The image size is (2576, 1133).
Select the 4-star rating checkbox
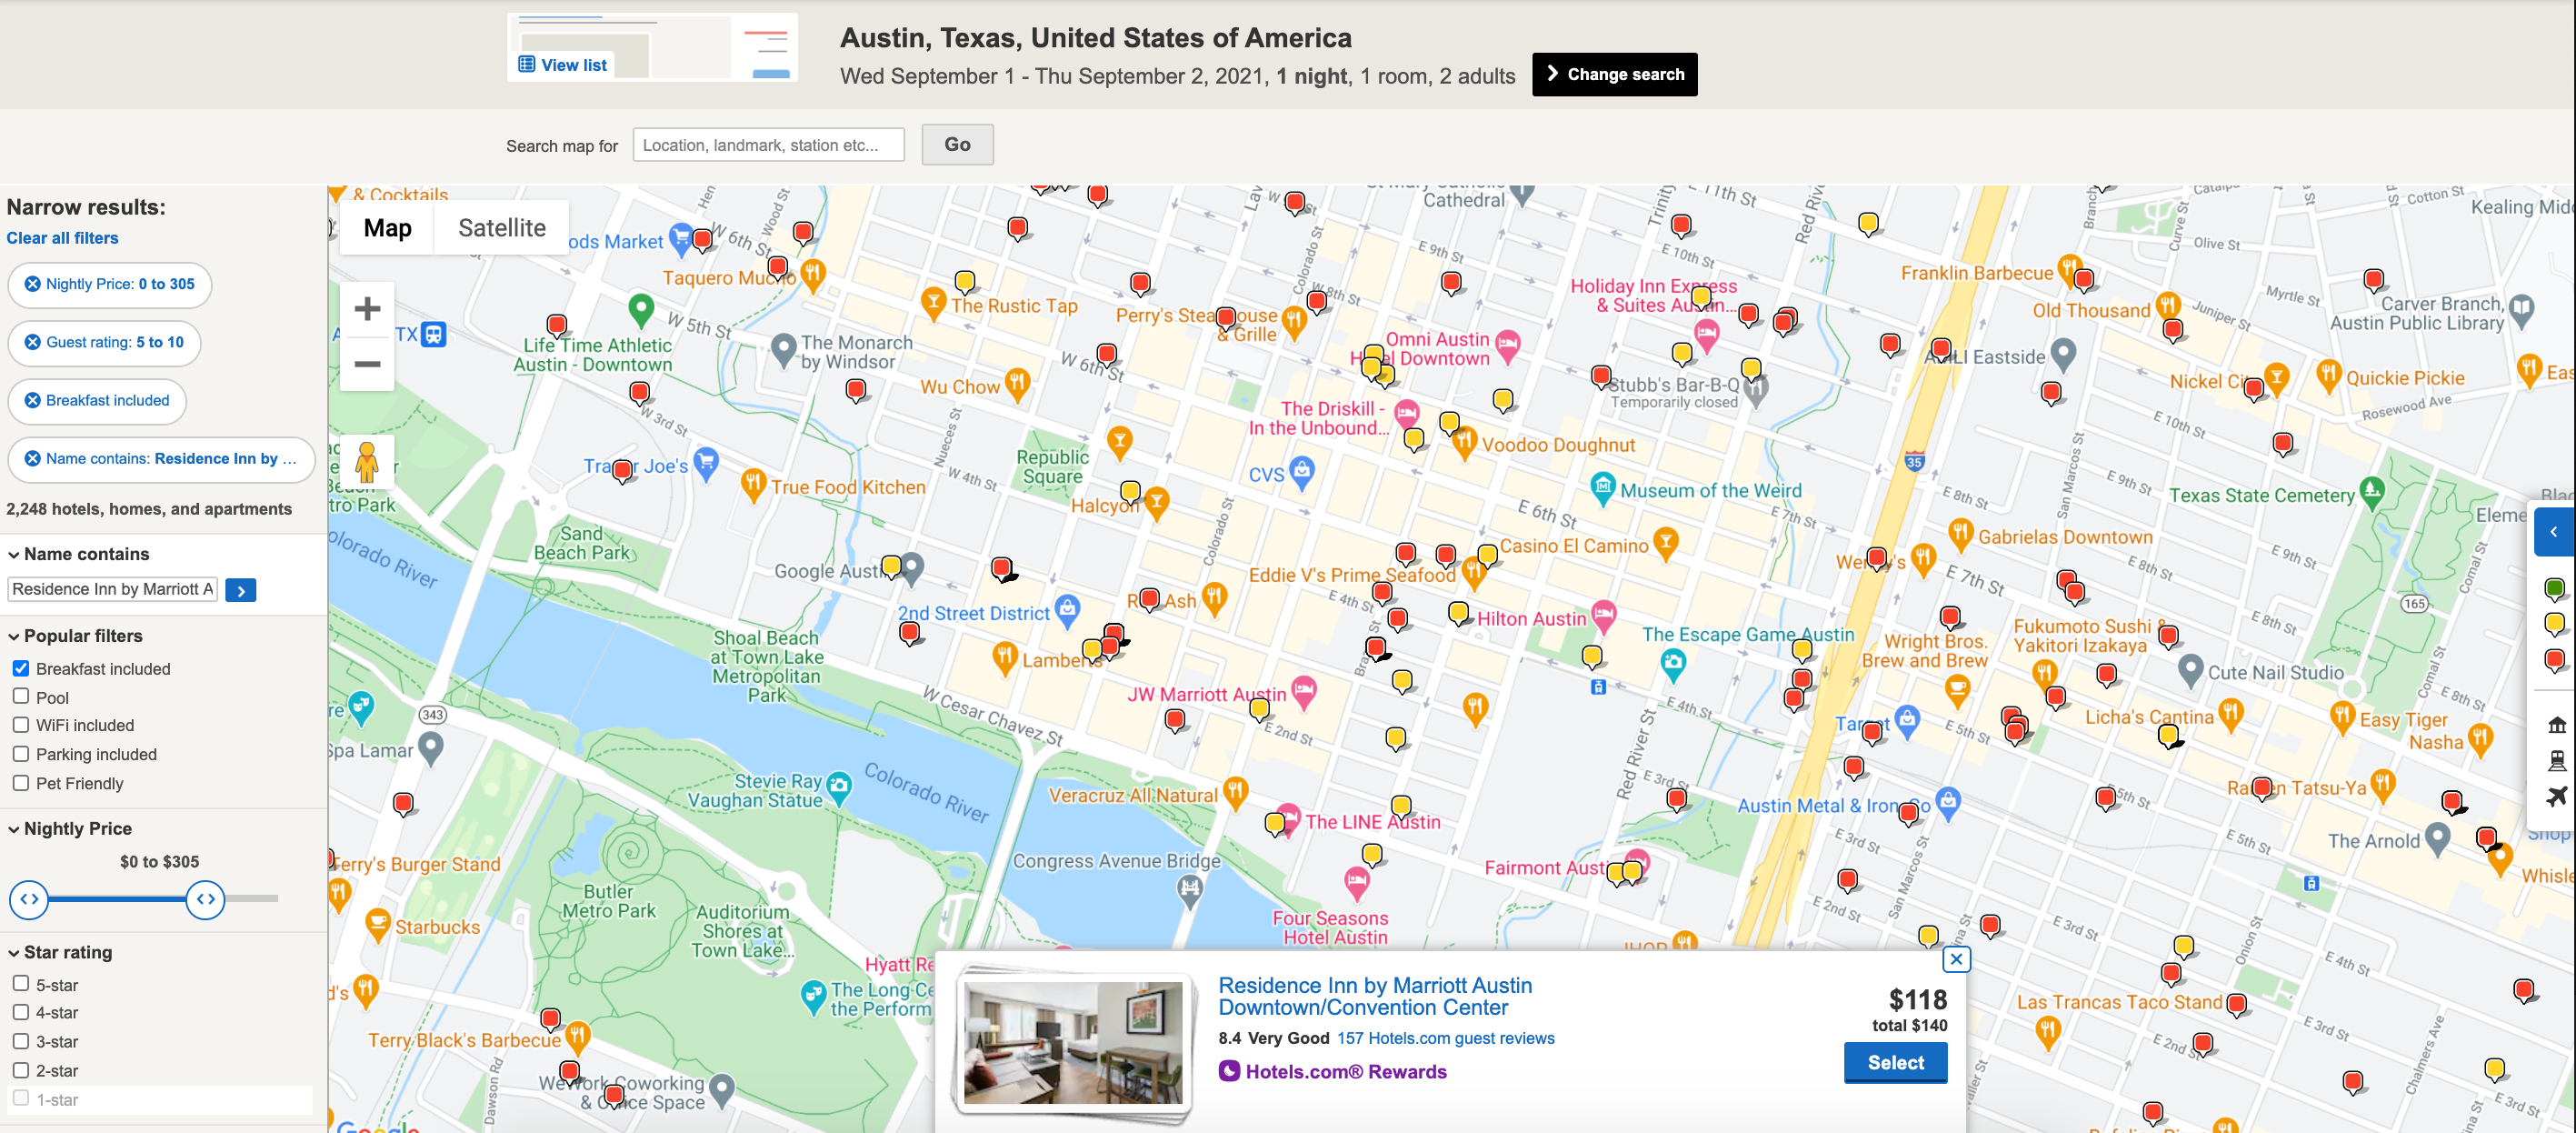[x=21, y=1013]
